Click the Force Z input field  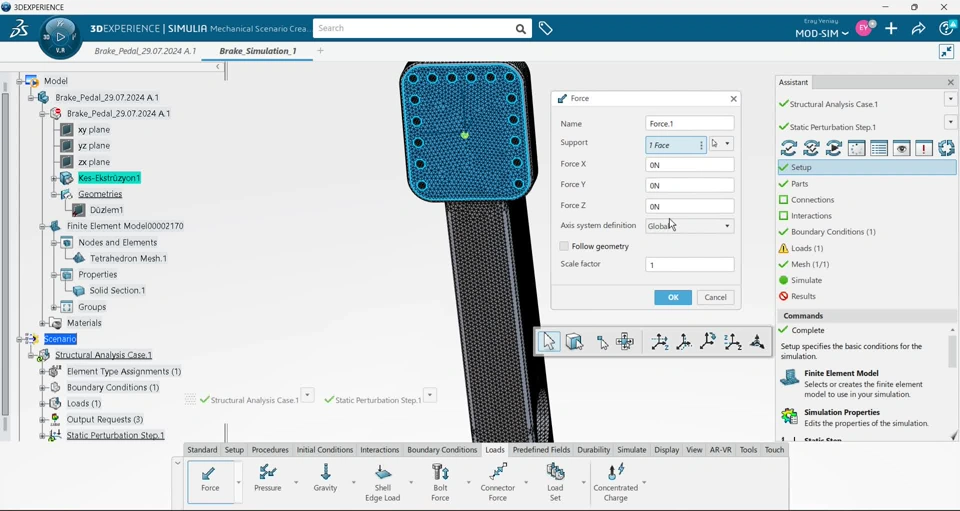689,206
